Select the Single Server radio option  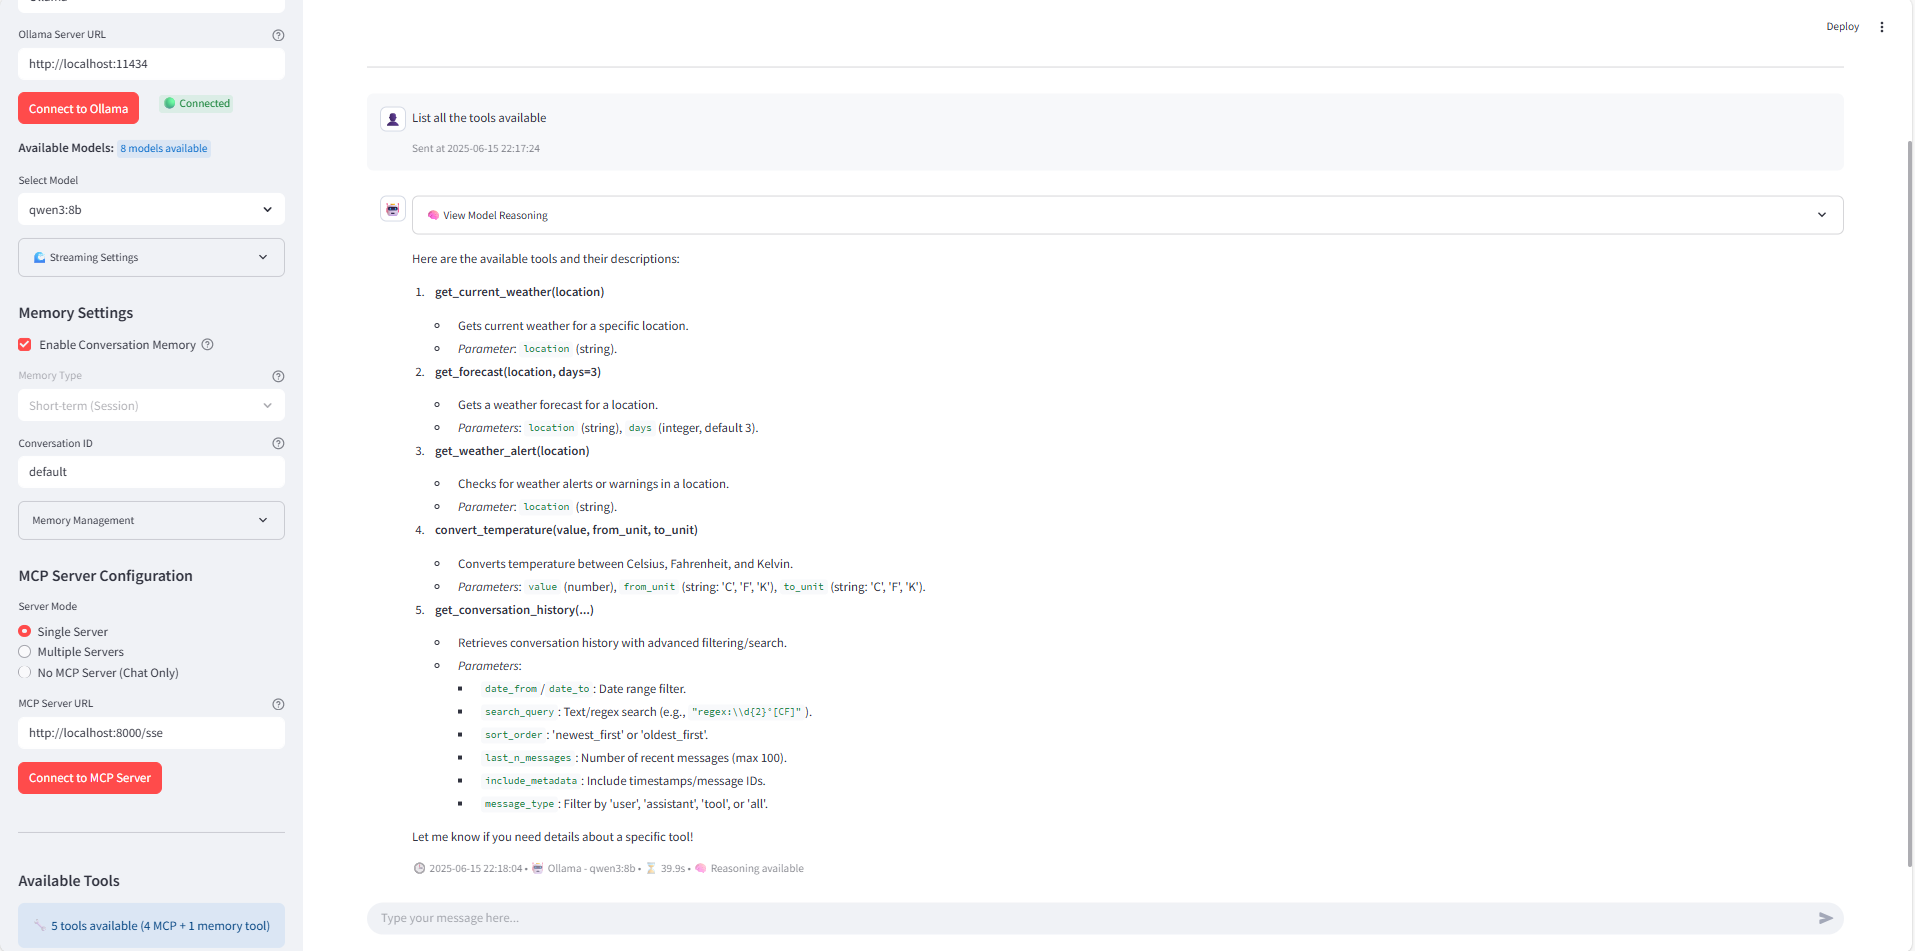[x=25, y=632]
